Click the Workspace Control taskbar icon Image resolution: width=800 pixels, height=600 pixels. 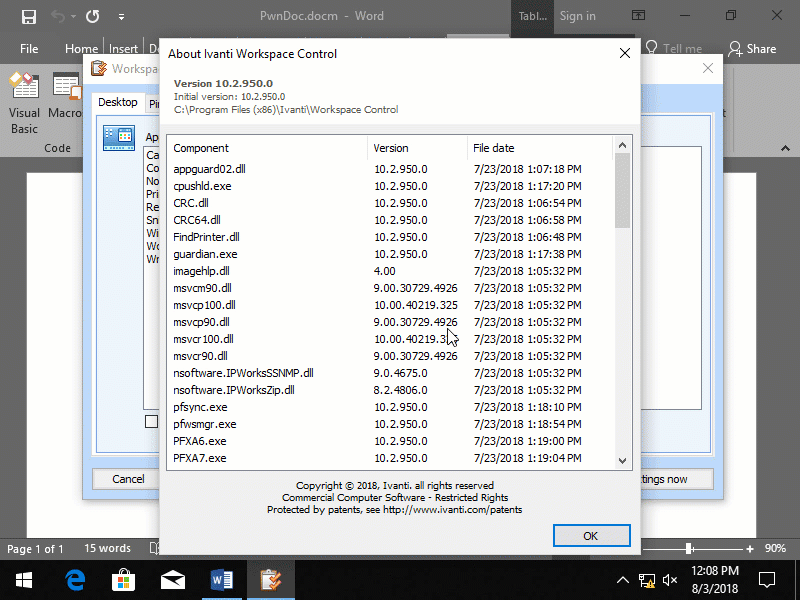tap(270, 580)
